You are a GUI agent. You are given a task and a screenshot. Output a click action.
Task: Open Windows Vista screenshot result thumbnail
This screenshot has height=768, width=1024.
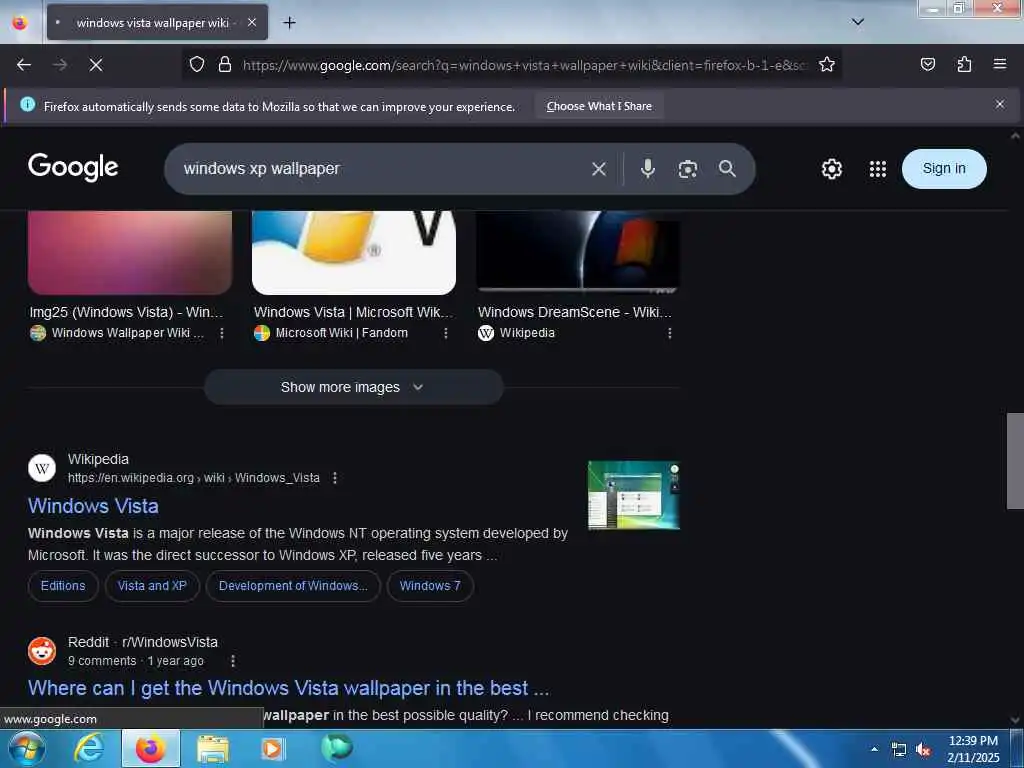point(633,495)
